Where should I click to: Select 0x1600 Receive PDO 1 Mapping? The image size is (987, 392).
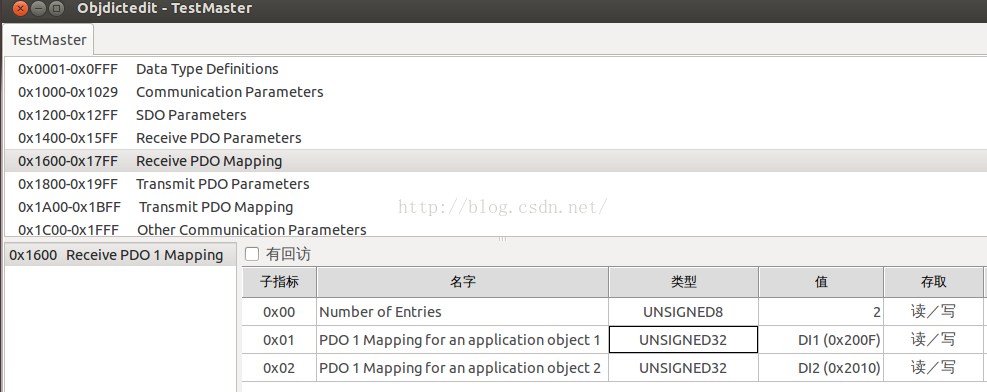click(116, 255)
